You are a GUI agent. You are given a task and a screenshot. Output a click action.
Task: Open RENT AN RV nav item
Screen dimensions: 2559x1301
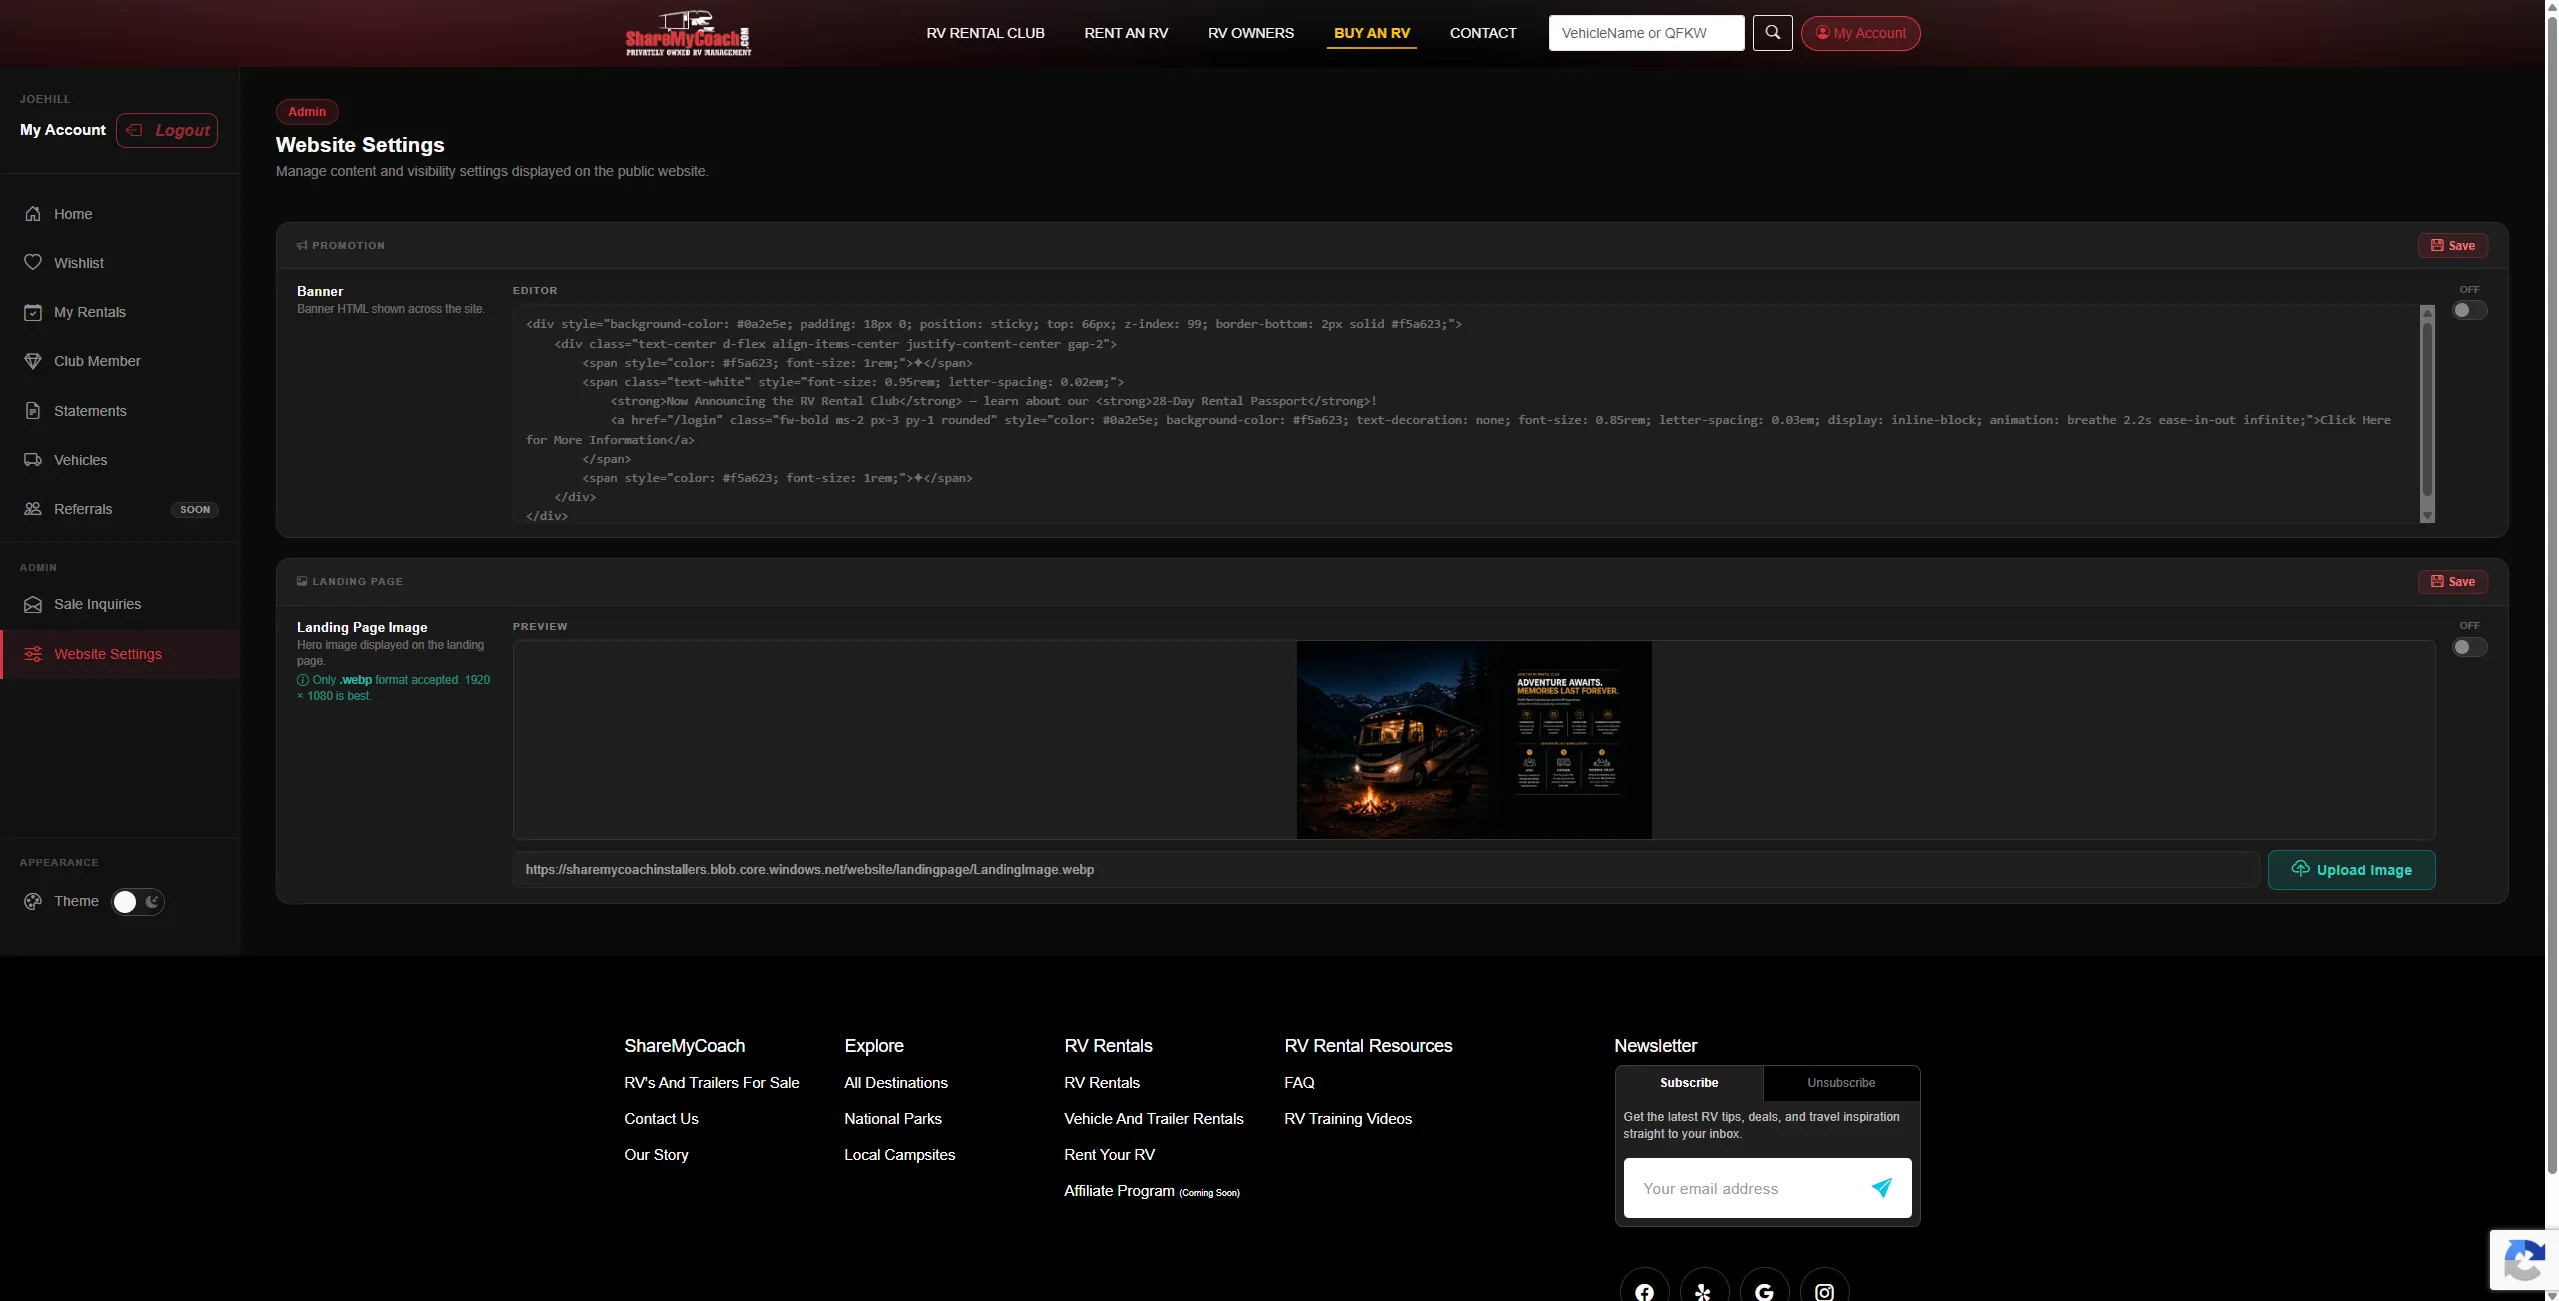tap(1126, 33)
